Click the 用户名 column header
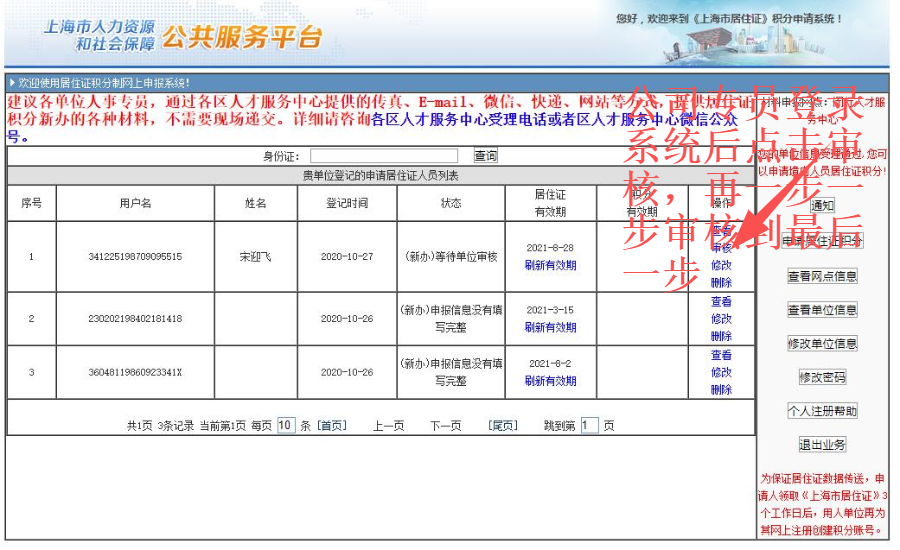Viewport: 900px width, 550px height. (135, 203)
